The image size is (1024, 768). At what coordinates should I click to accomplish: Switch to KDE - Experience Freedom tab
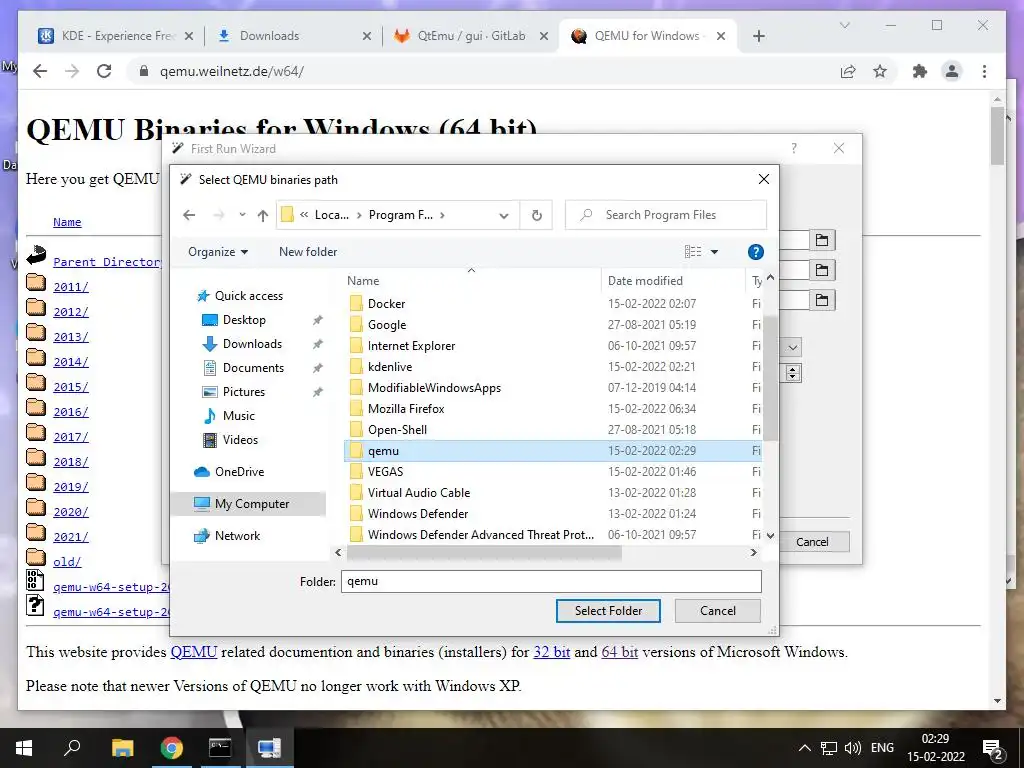pyautogui.click(x=116, y=36)
